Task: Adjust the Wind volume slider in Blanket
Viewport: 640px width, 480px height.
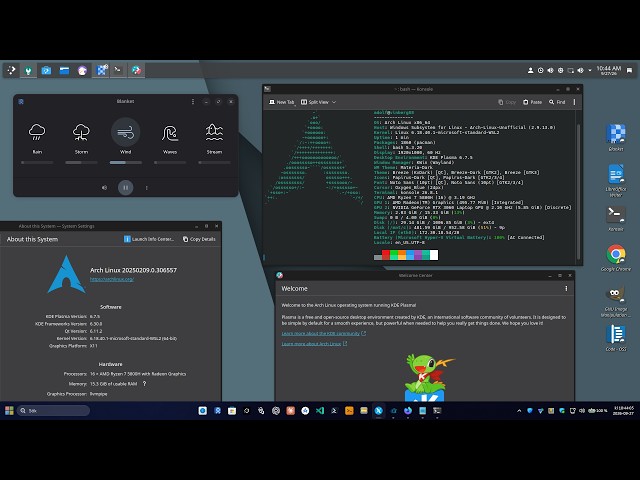Action: click(x=126, y=162)
